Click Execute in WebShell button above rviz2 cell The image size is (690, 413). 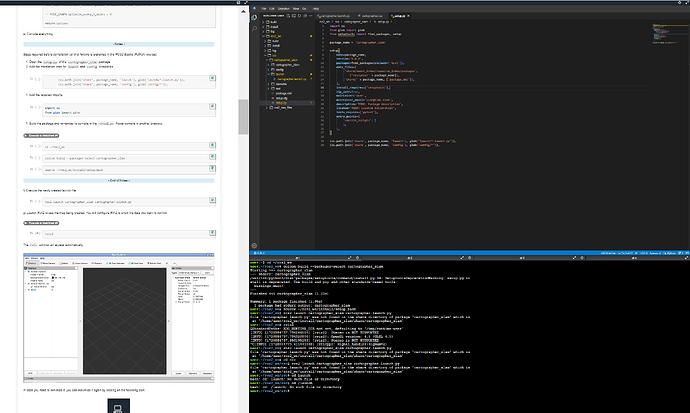click(41, 223)
